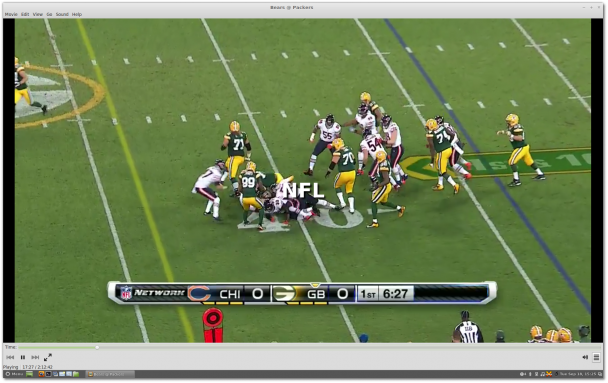Viewport: 608px width, 383px height.
Task: Toggle the playlist sidebar button
Action: (x=596, y=357)
